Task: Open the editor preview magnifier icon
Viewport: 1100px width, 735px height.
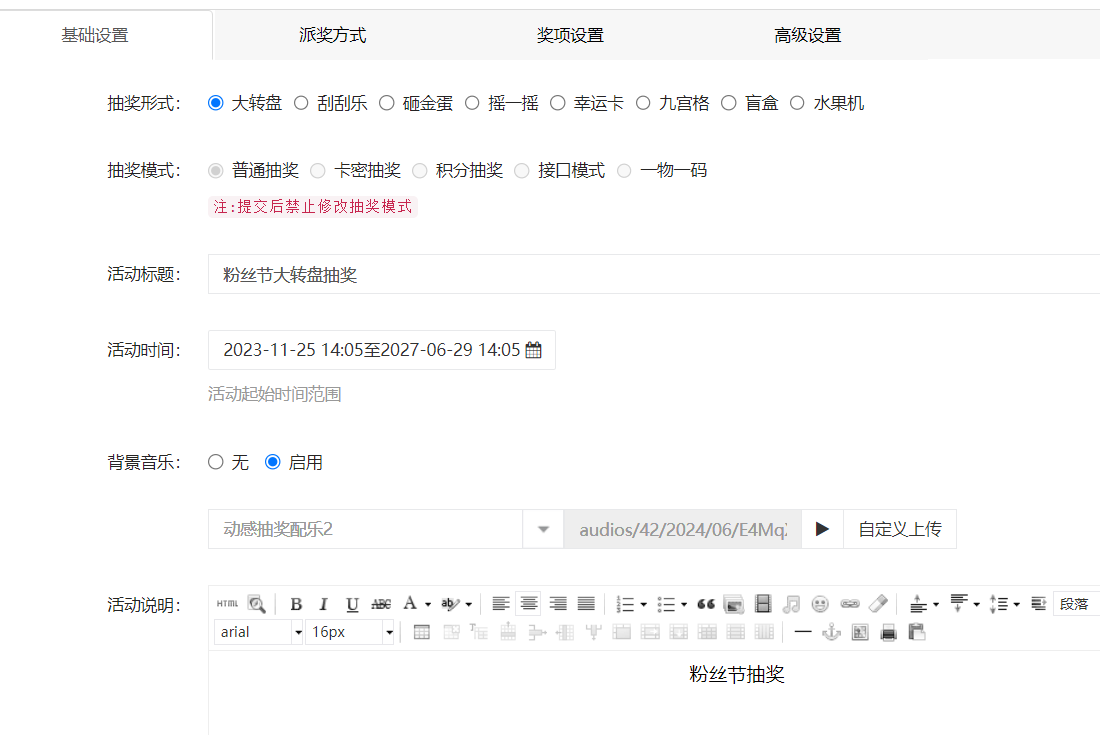Action: point(257,603)
